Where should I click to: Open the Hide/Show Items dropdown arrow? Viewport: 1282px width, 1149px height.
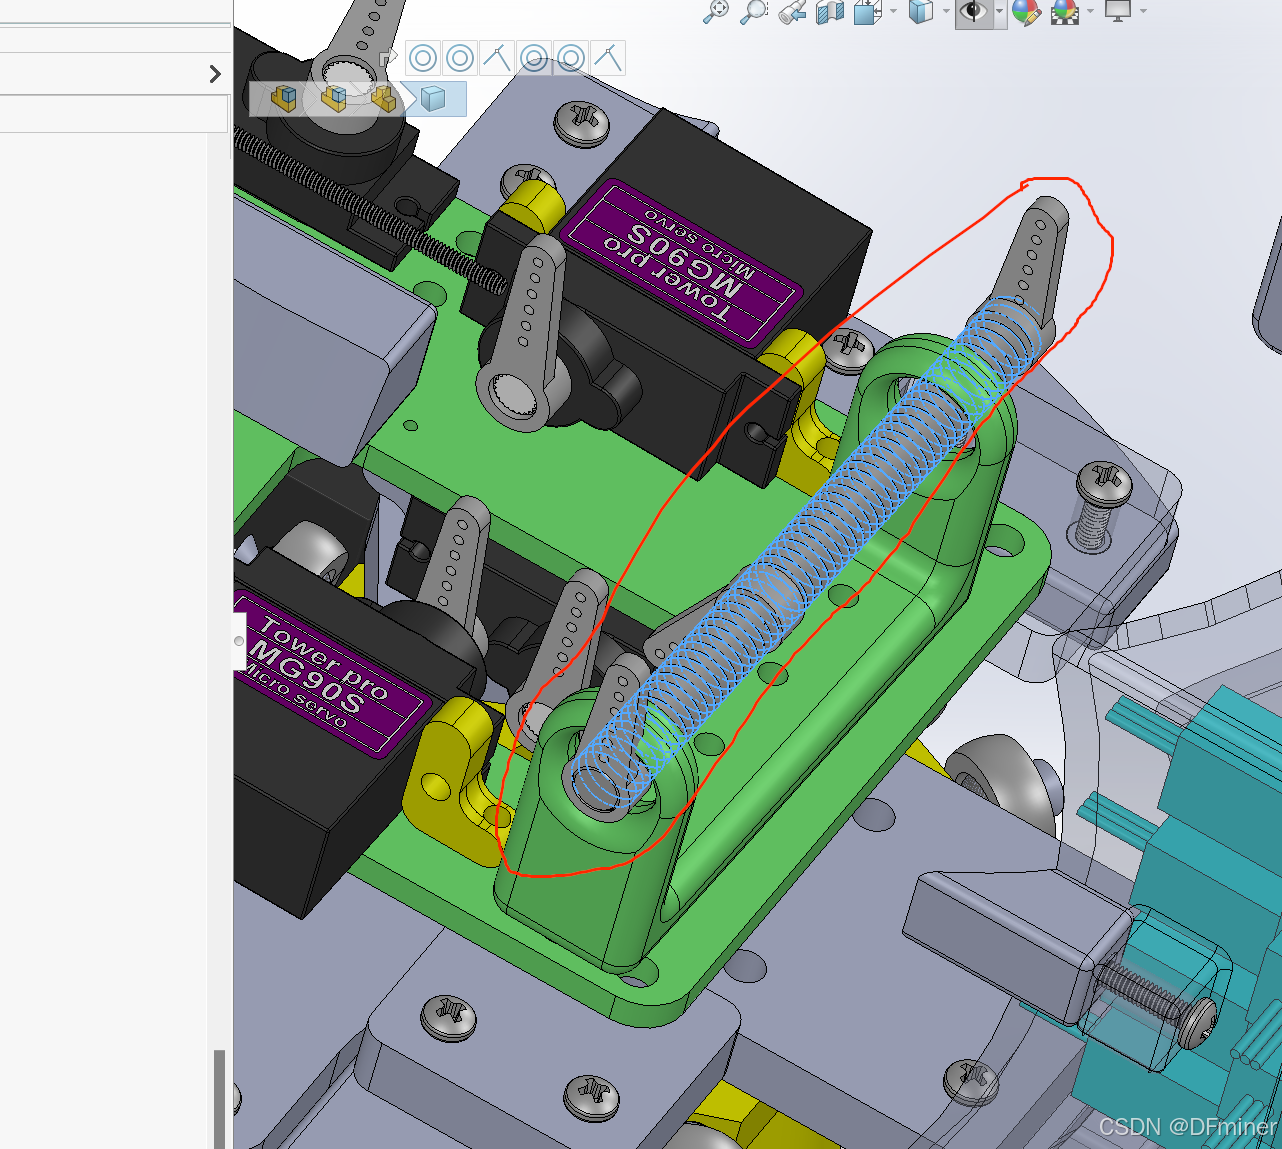coord(999,12)
